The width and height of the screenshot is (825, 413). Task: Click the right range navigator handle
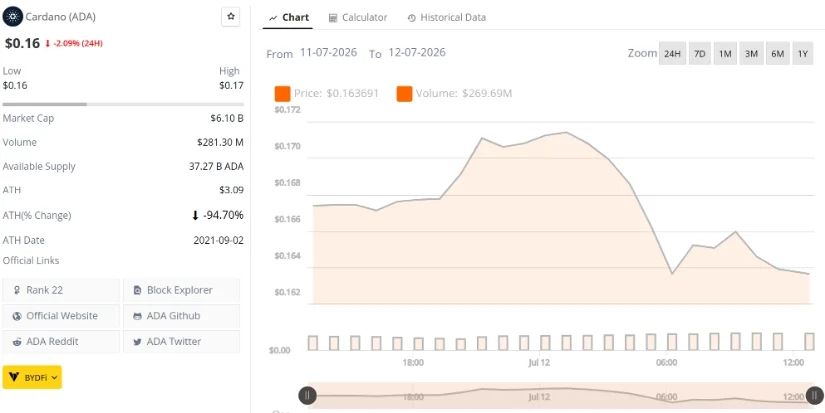click(814, 395)
